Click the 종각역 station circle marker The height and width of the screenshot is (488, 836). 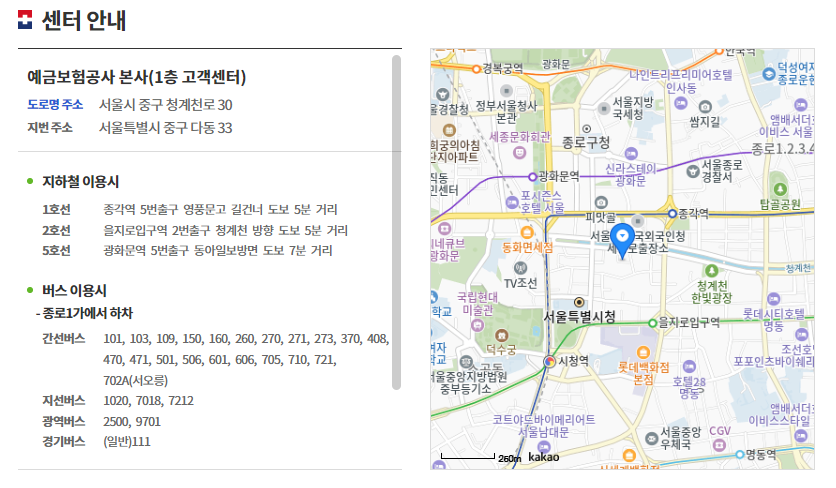[672, 213]
